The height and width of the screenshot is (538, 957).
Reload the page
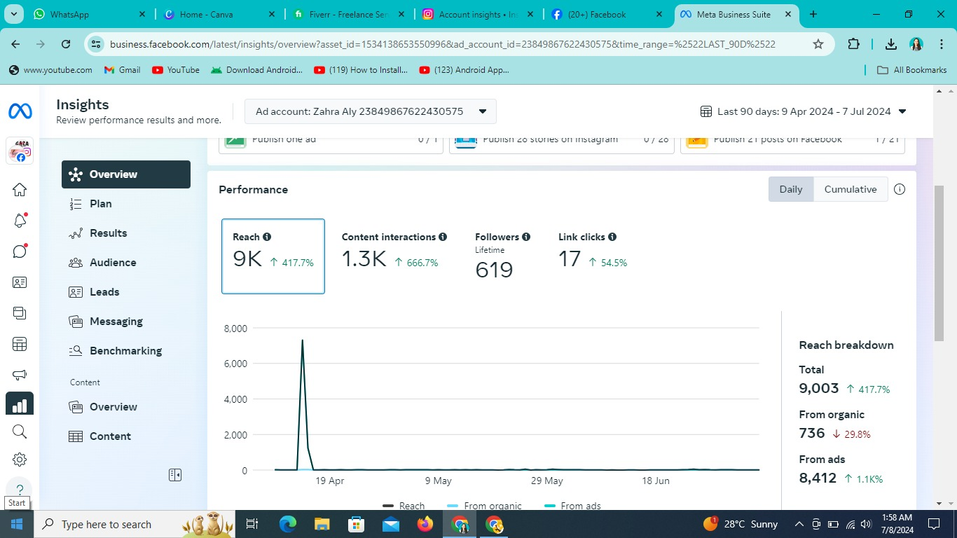[x=66, y=44]
